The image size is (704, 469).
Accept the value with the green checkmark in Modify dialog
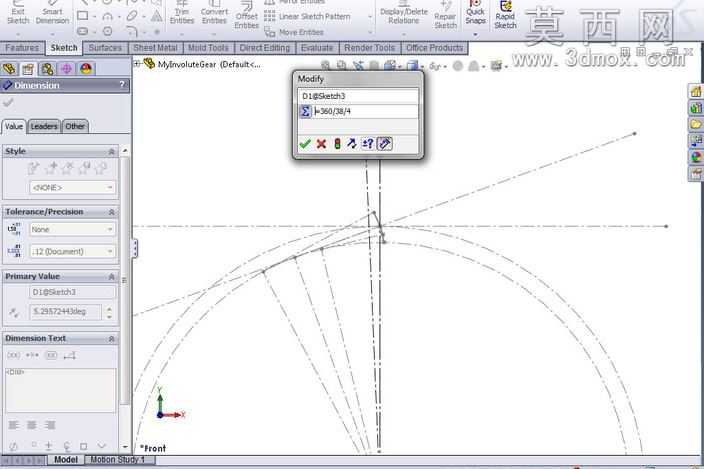(x=305, y=144)
